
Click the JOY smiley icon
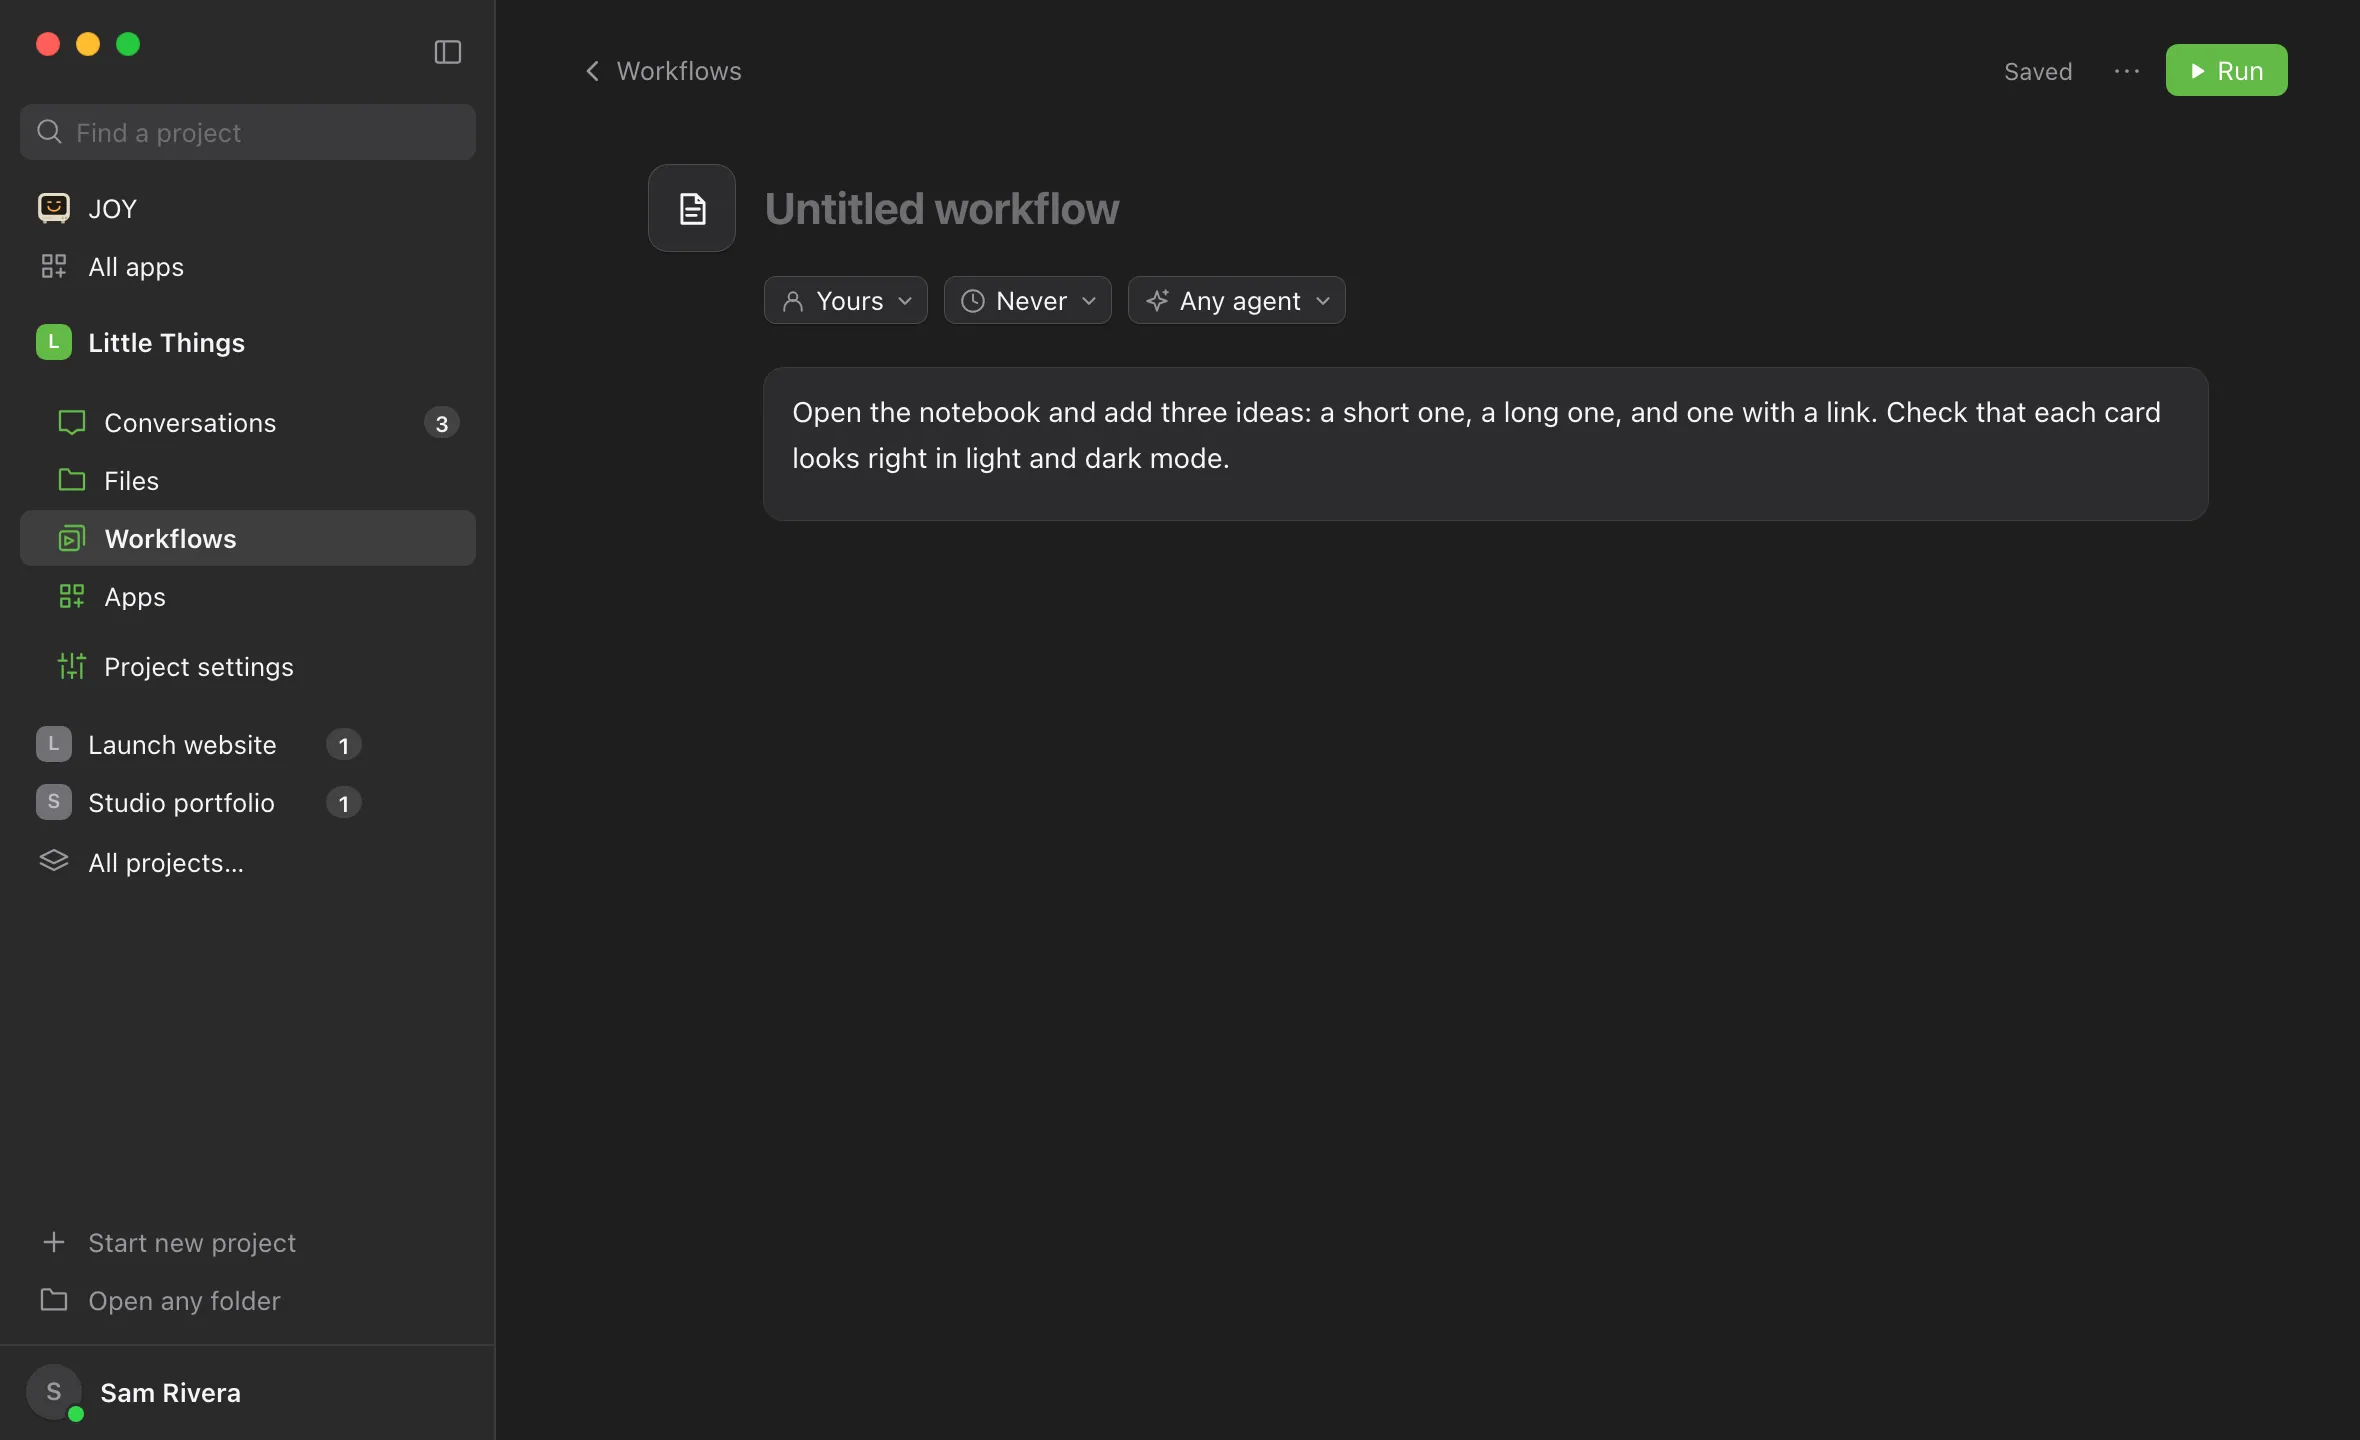[x=53, y=208]
